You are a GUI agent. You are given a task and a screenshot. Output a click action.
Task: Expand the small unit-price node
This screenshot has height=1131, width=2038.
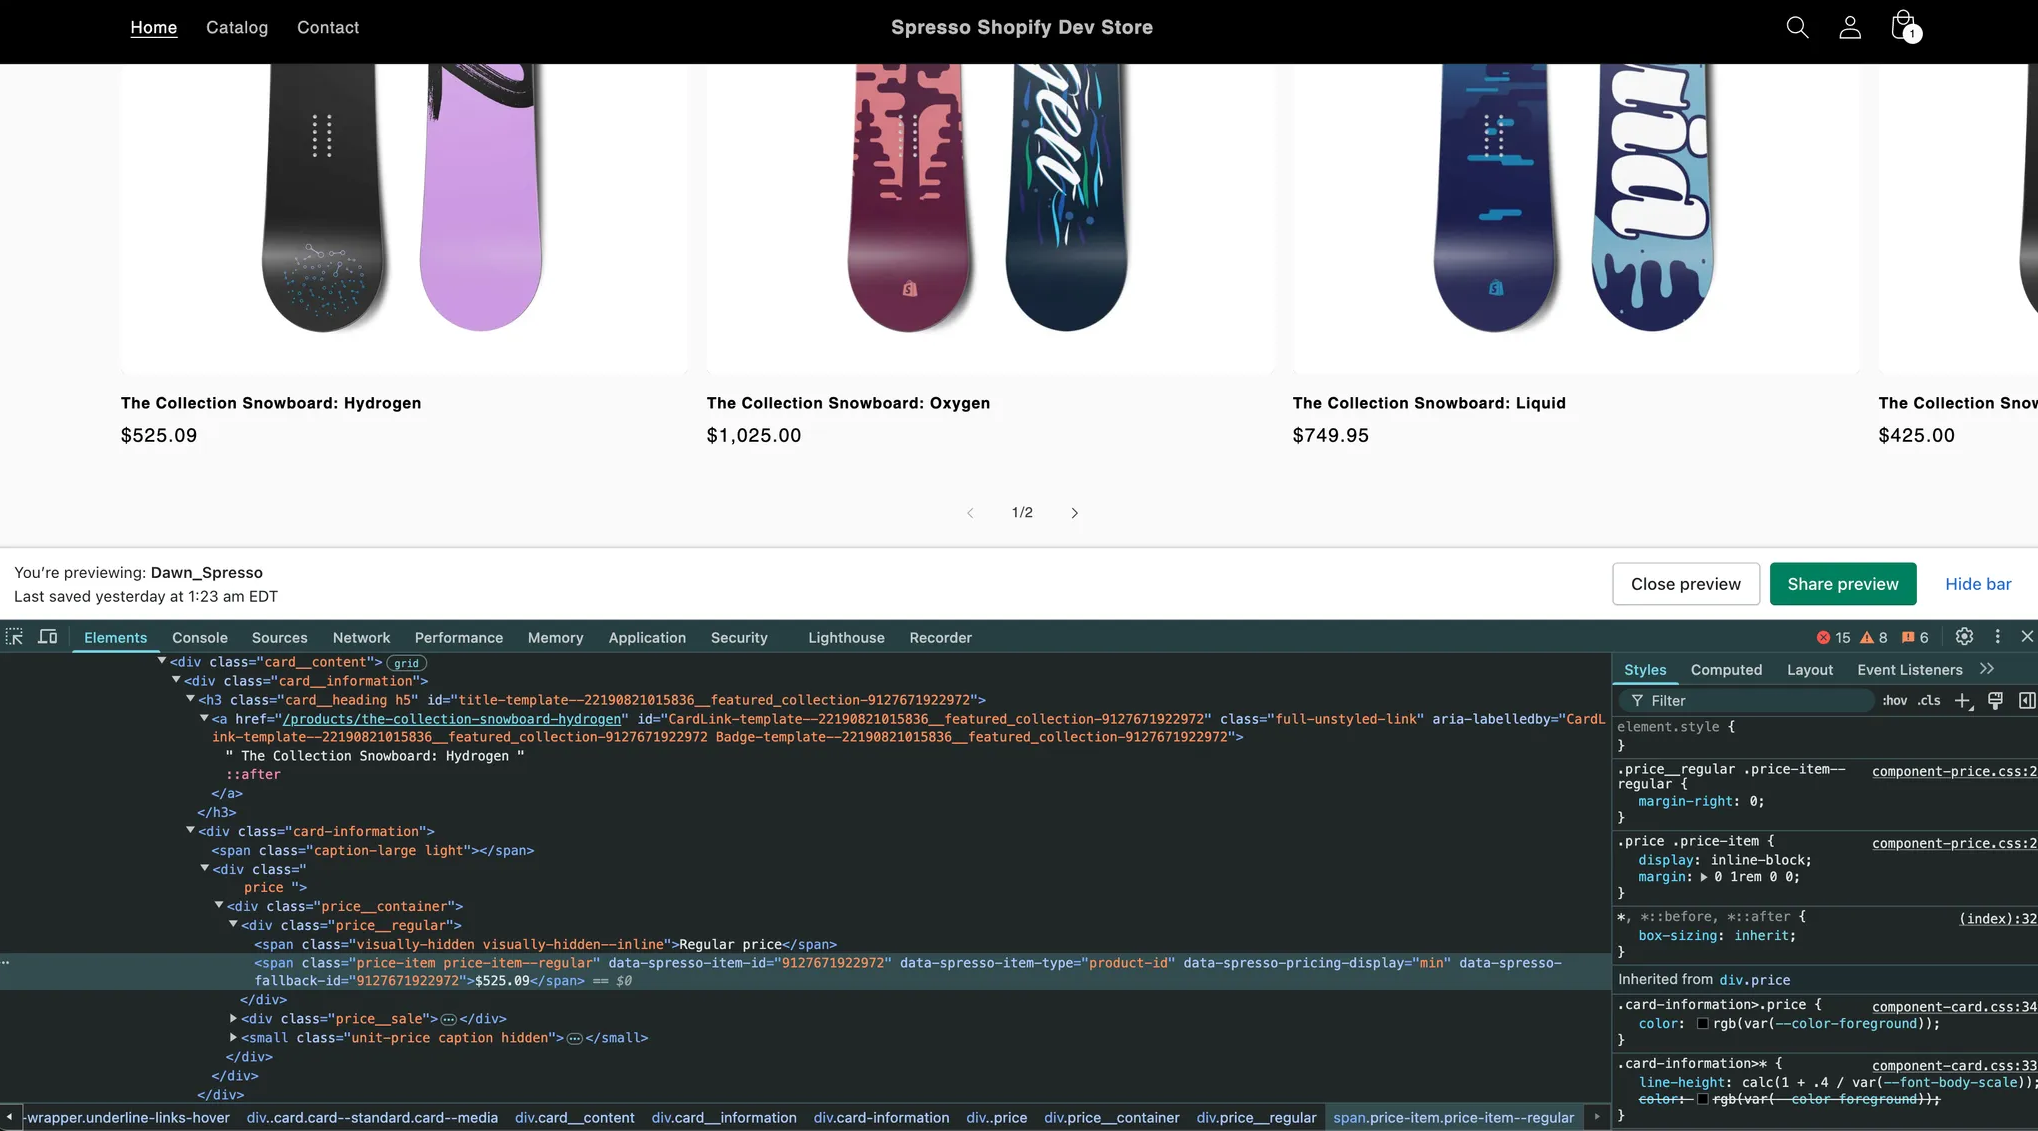point(233,1037)
